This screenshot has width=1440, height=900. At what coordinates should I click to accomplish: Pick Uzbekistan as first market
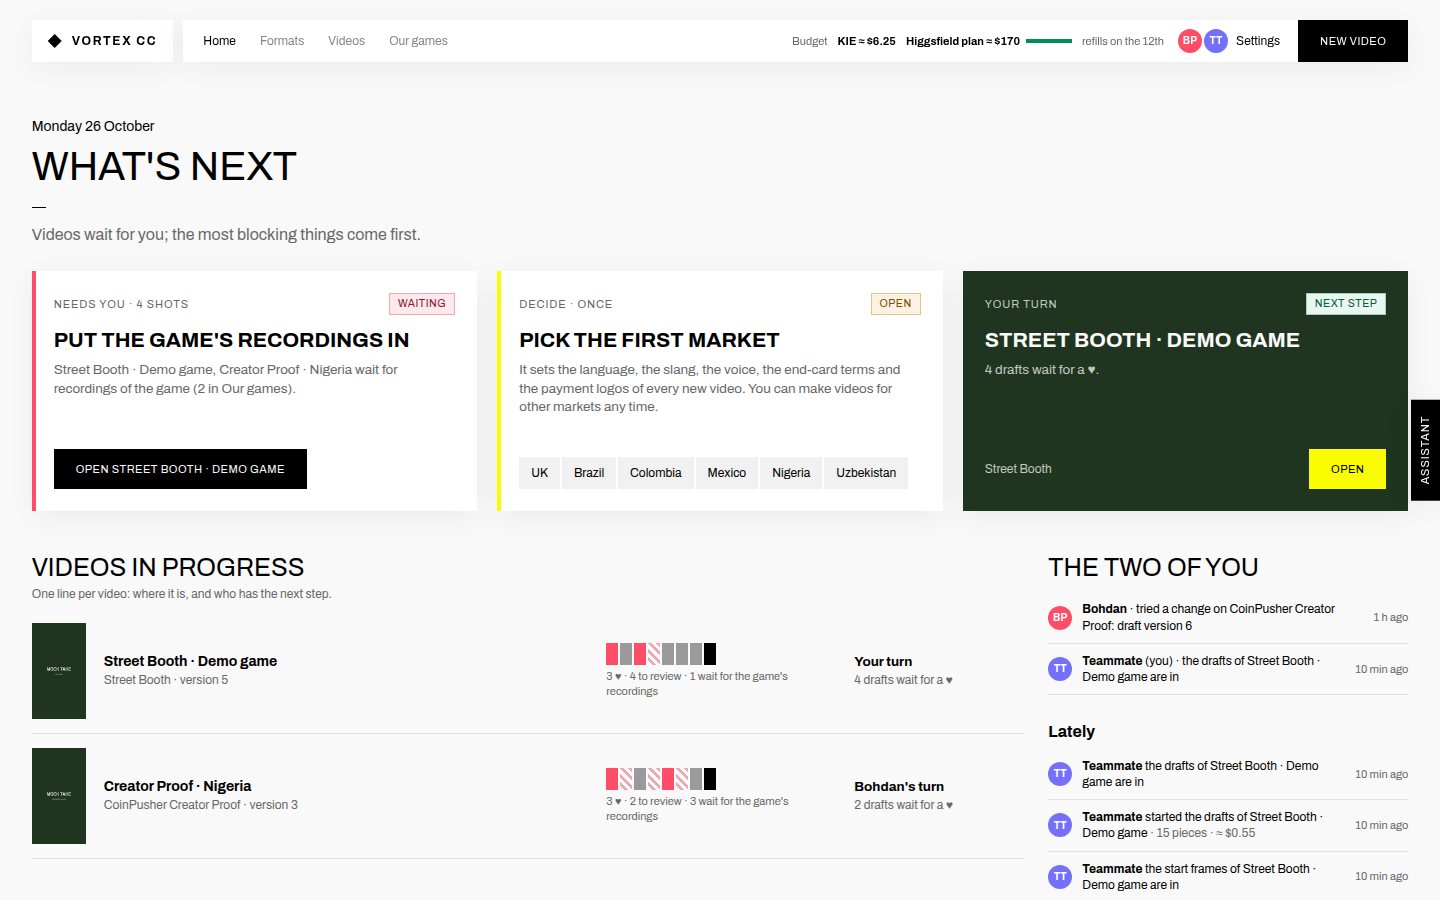click(866, 473)
